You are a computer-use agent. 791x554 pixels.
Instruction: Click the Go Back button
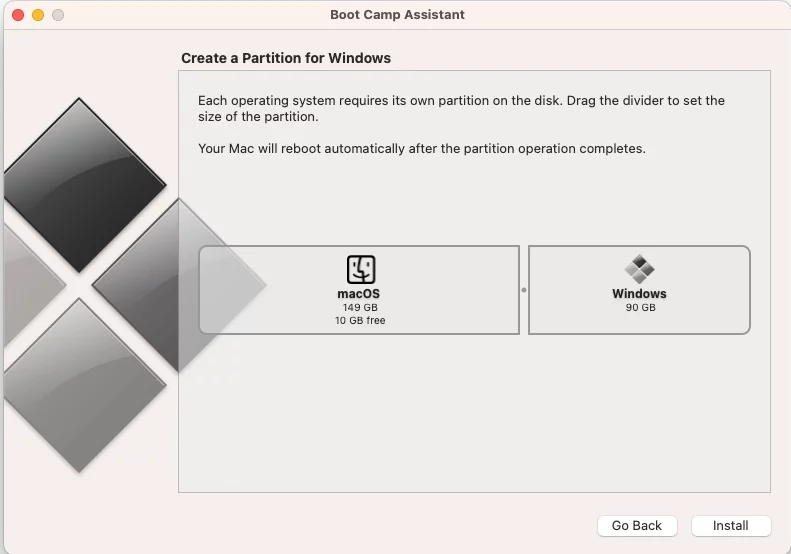[x=637, y=526]
